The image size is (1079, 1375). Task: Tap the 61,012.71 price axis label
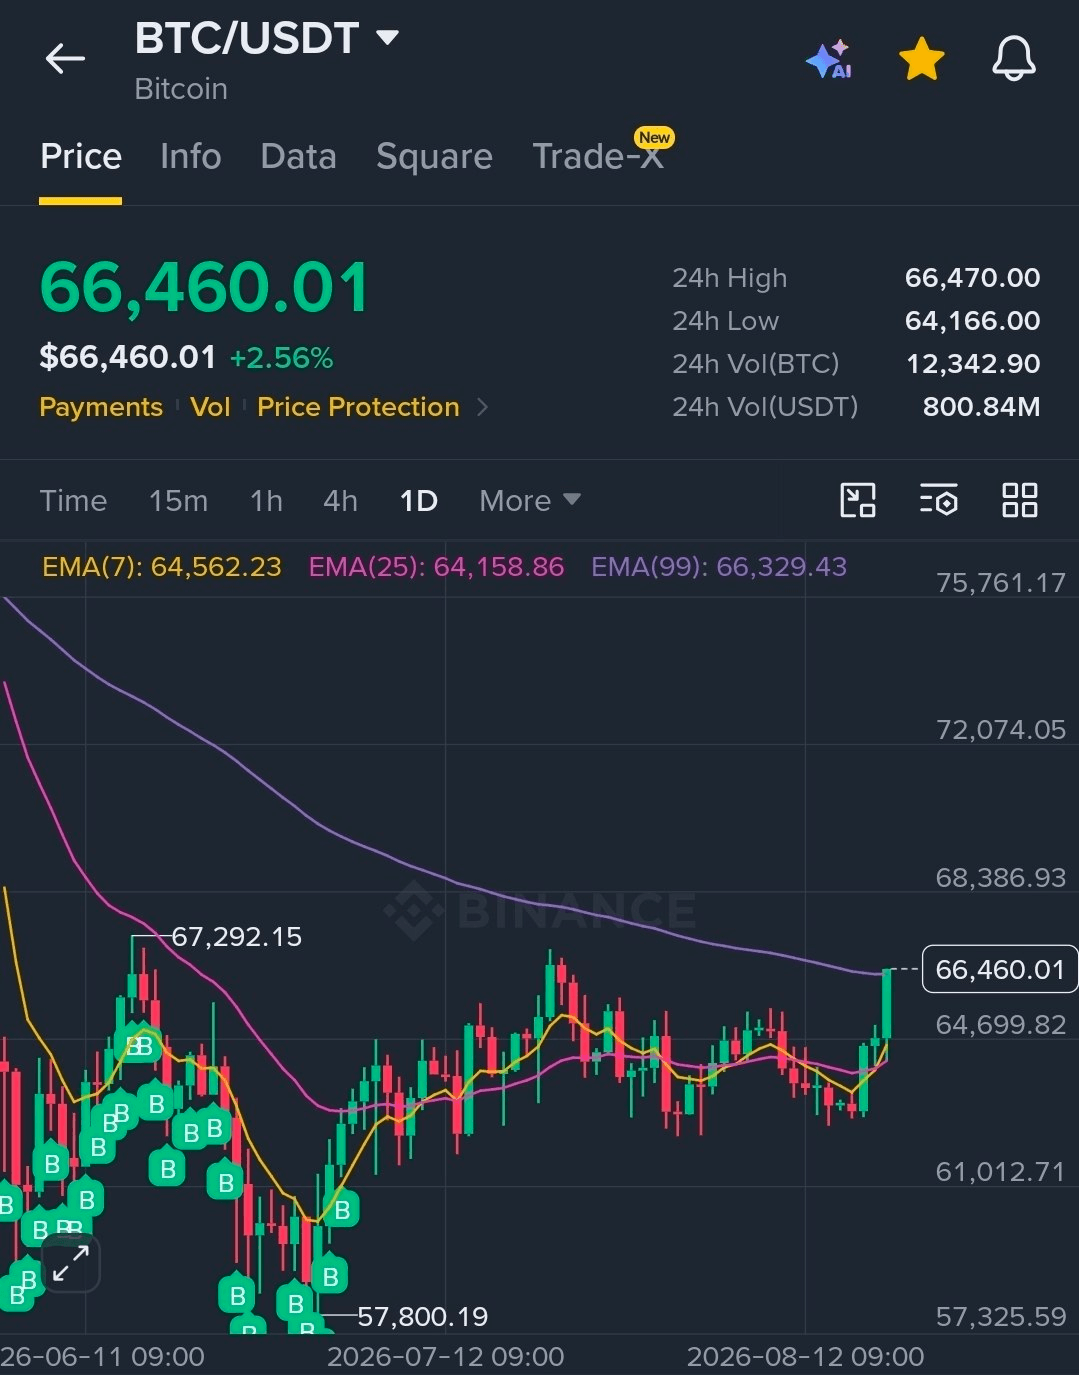point(1001,1172)
